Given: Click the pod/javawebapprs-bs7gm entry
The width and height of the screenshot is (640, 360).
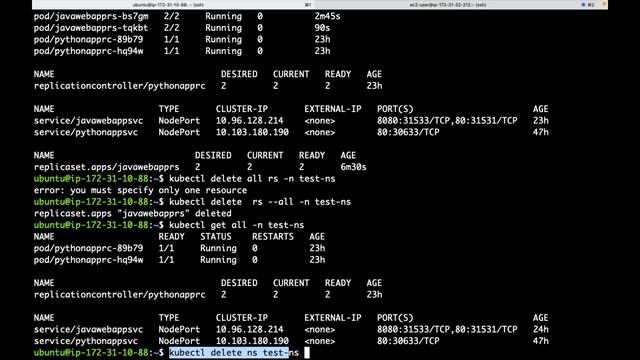Looking at the screenshot, I should (x=91, y=16).
